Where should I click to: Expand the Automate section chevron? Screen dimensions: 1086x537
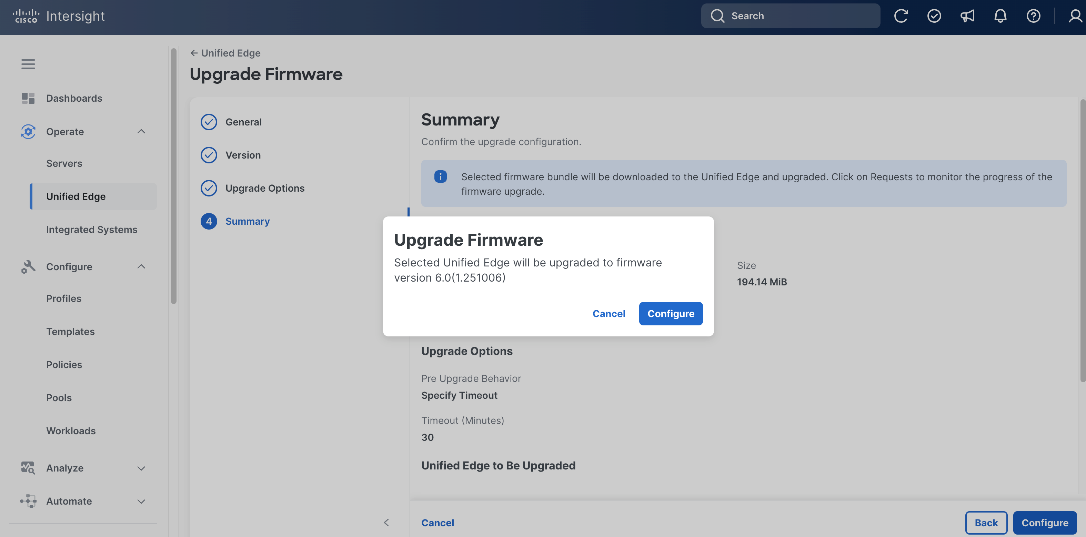[141, 502]
